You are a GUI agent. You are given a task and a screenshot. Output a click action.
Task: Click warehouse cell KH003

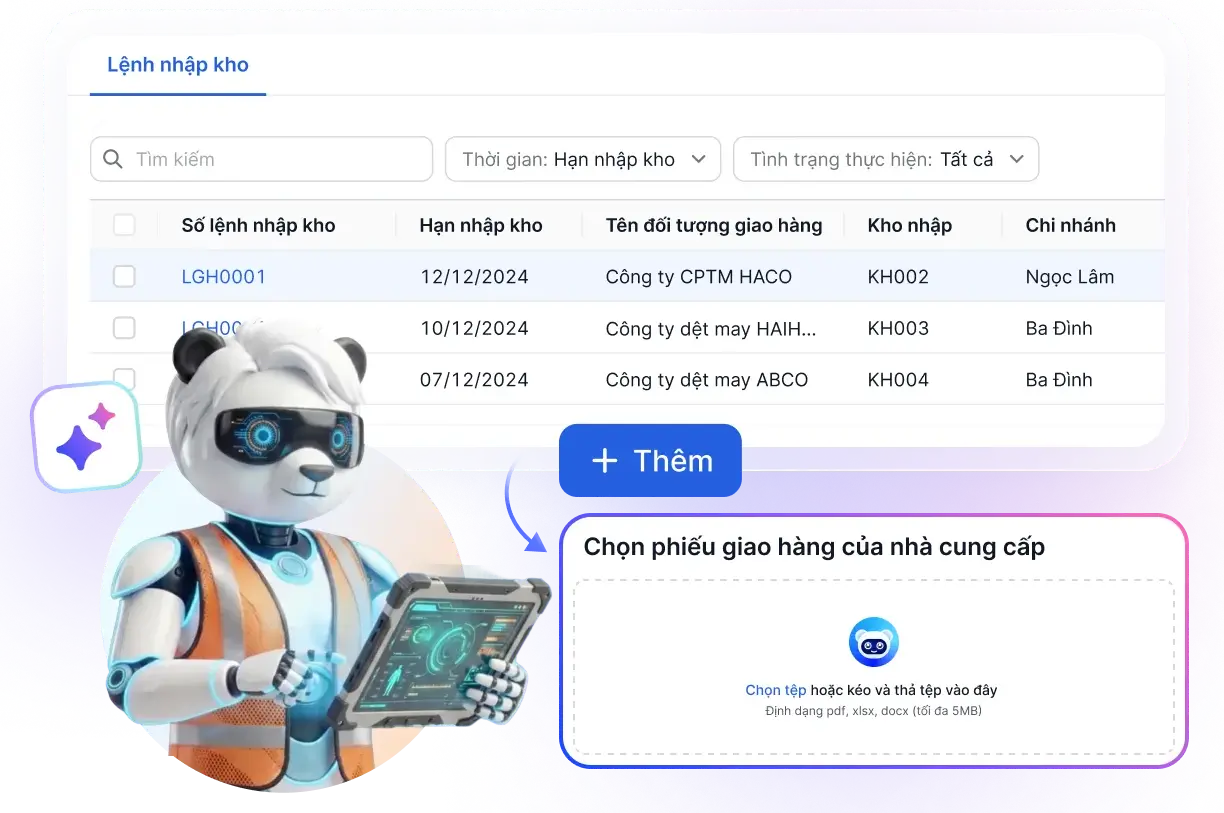(898, 328)
